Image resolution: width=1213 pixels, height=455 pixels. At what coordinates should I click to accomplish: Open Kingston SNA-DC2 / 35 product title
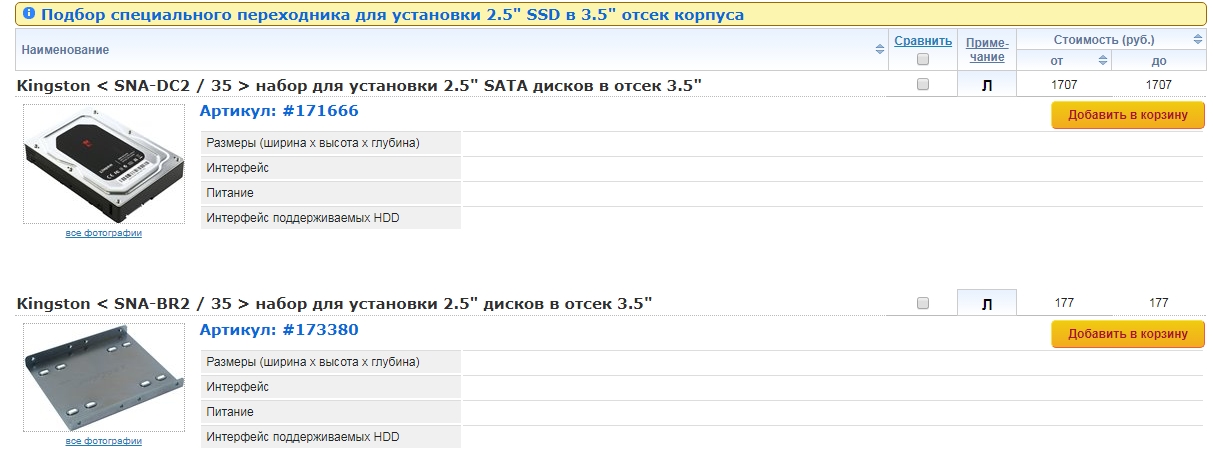[x=359, y=86]
